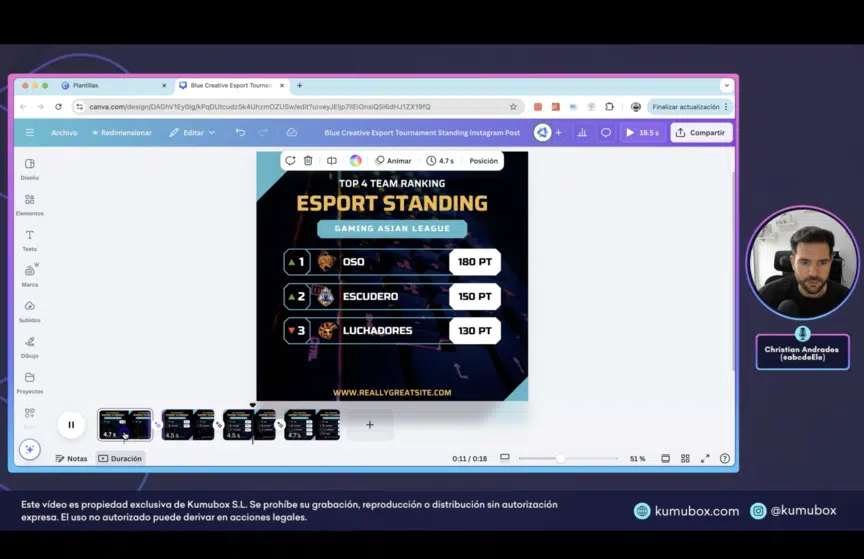Select the ESPORT STANDING heading text
The width and height of the screenshot is (864, 559).
coord(392,203)
